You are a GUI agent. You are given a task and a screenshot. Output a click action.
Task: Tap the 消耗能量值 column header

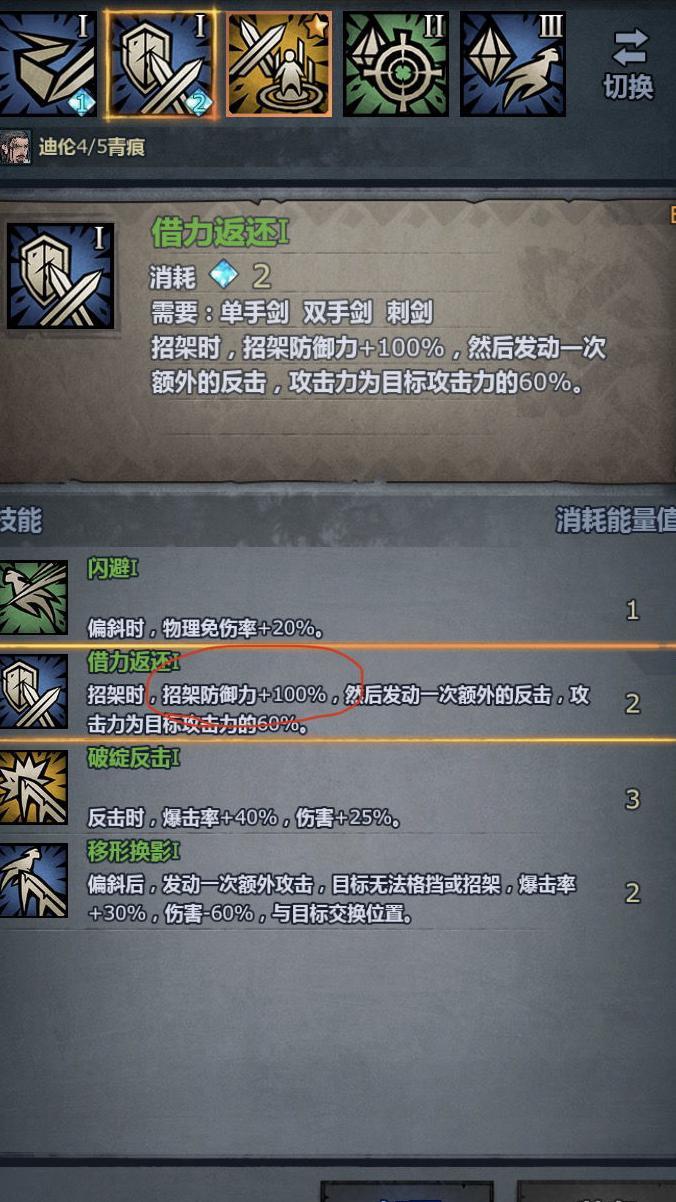click(x=615, y=520)
